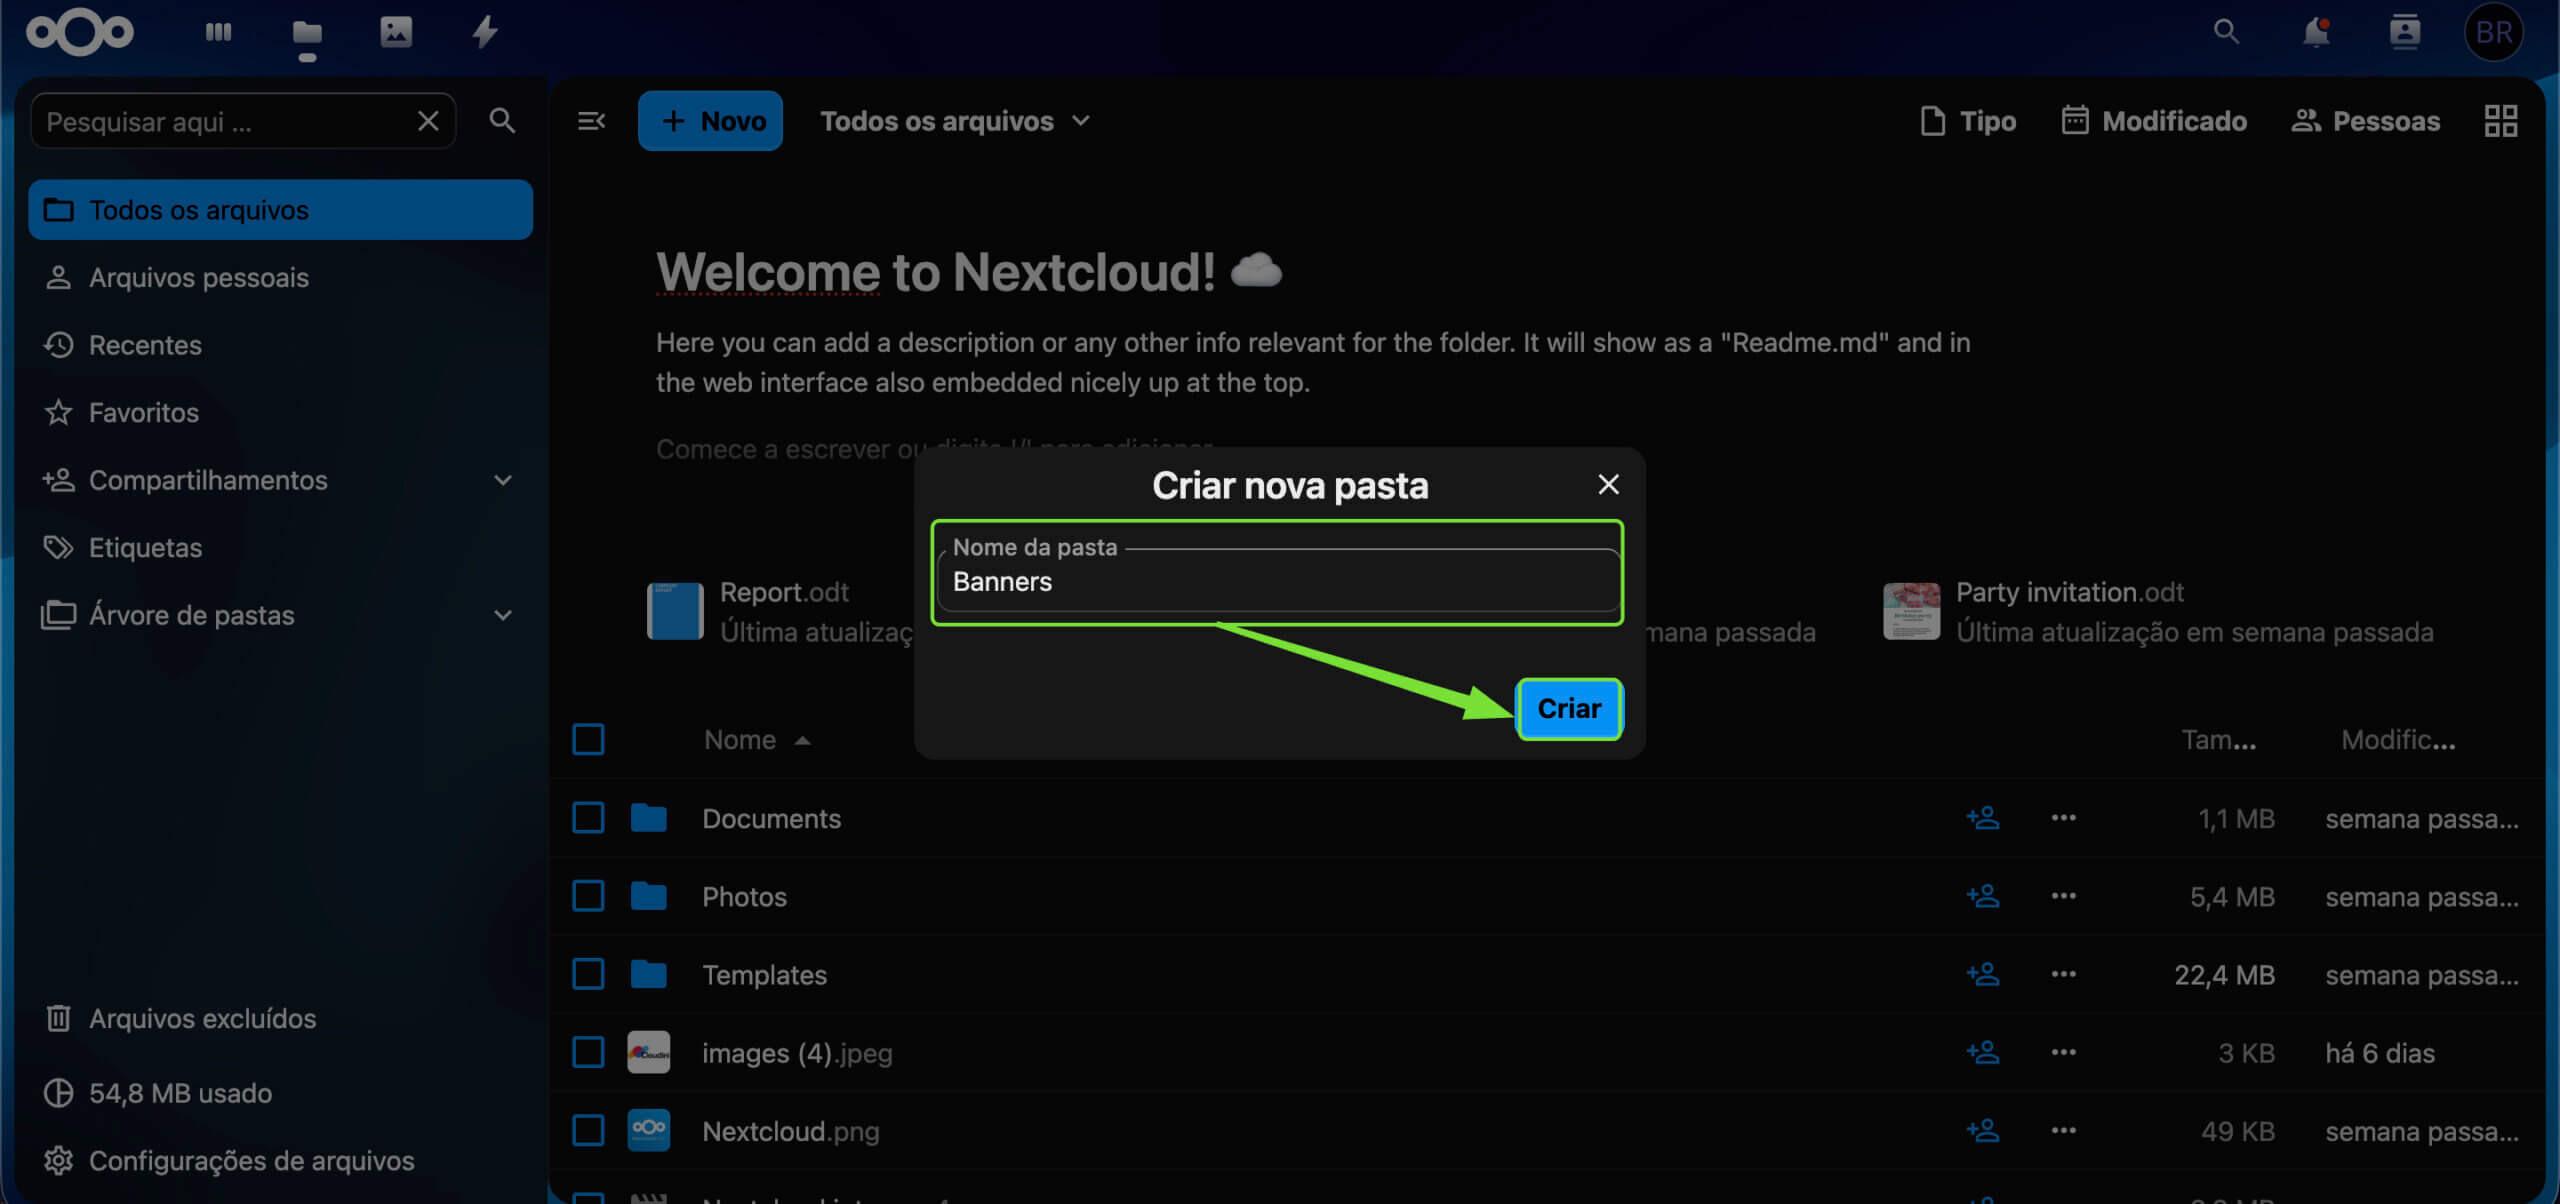Open the Photos app icon in top bar
This screenshot has width=2560, height=1204.
point(396,32)
